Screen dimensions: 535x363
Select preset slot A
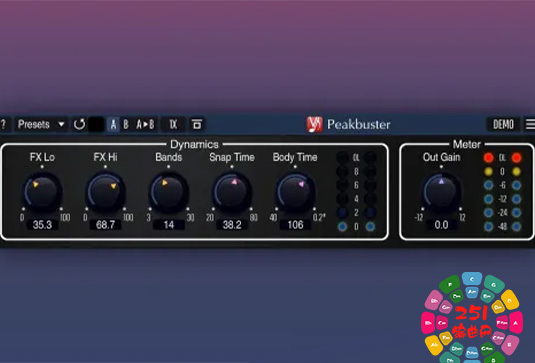tap(113, 124)
